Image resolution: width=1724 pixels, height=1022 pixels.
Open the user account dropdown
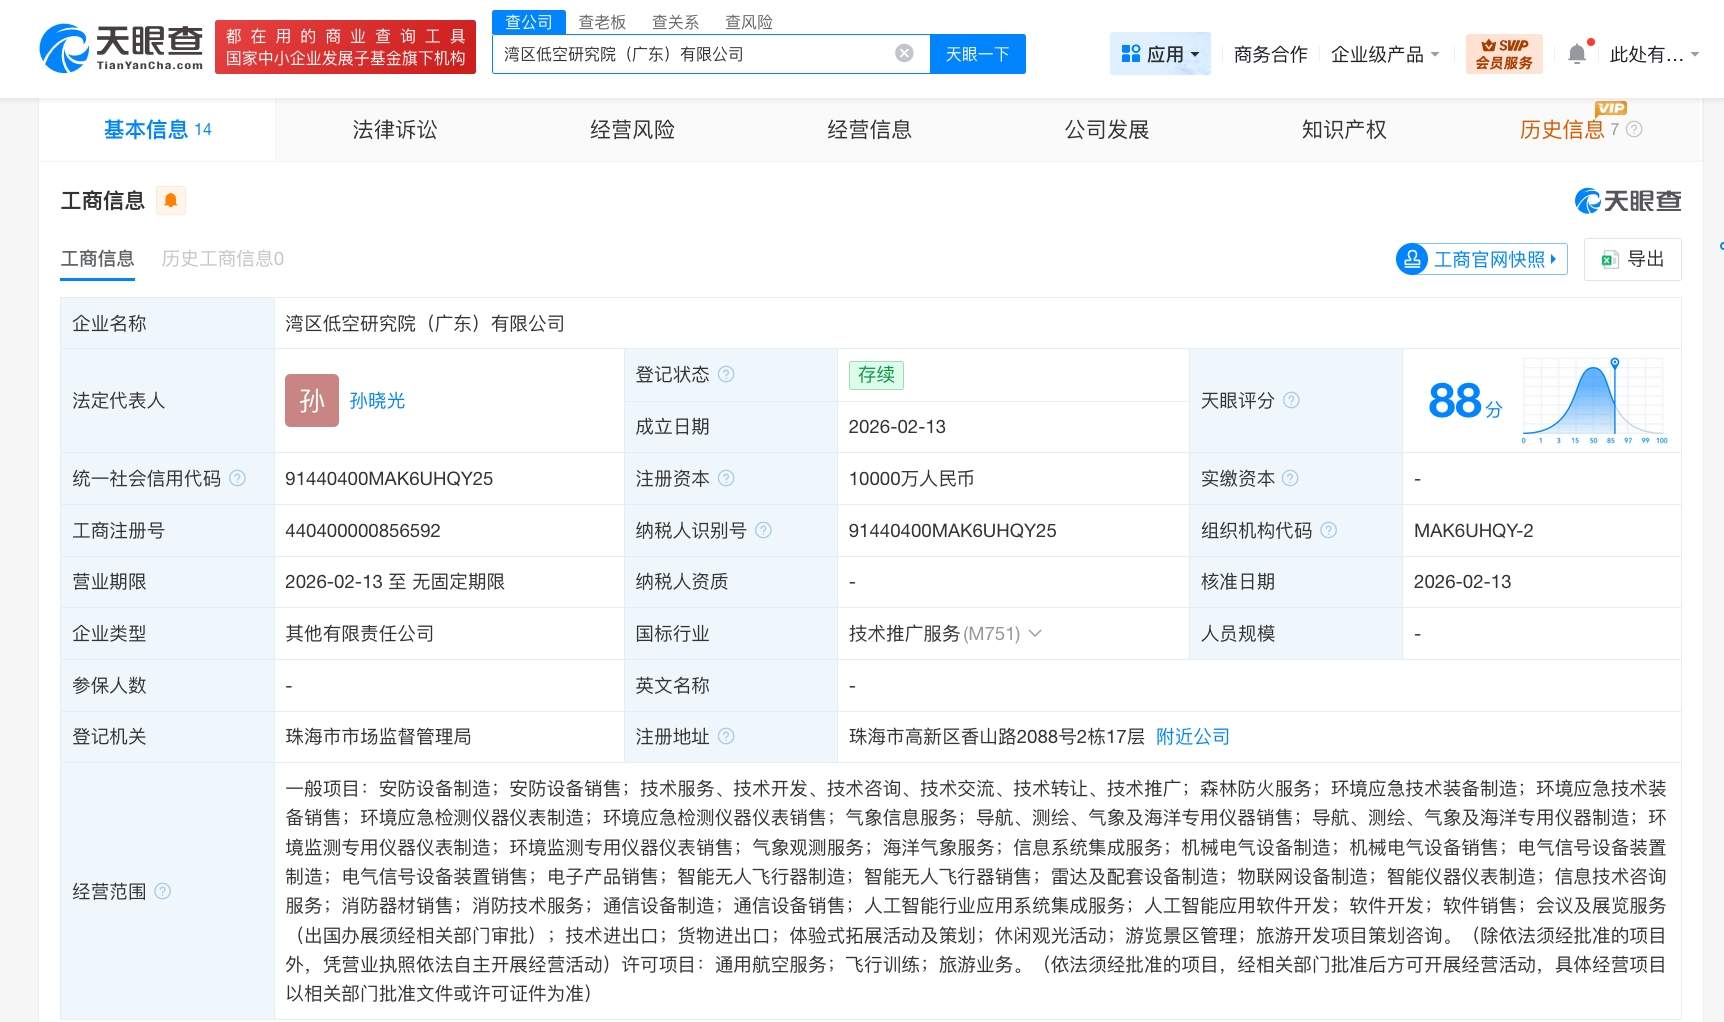tap(1653, 54)
